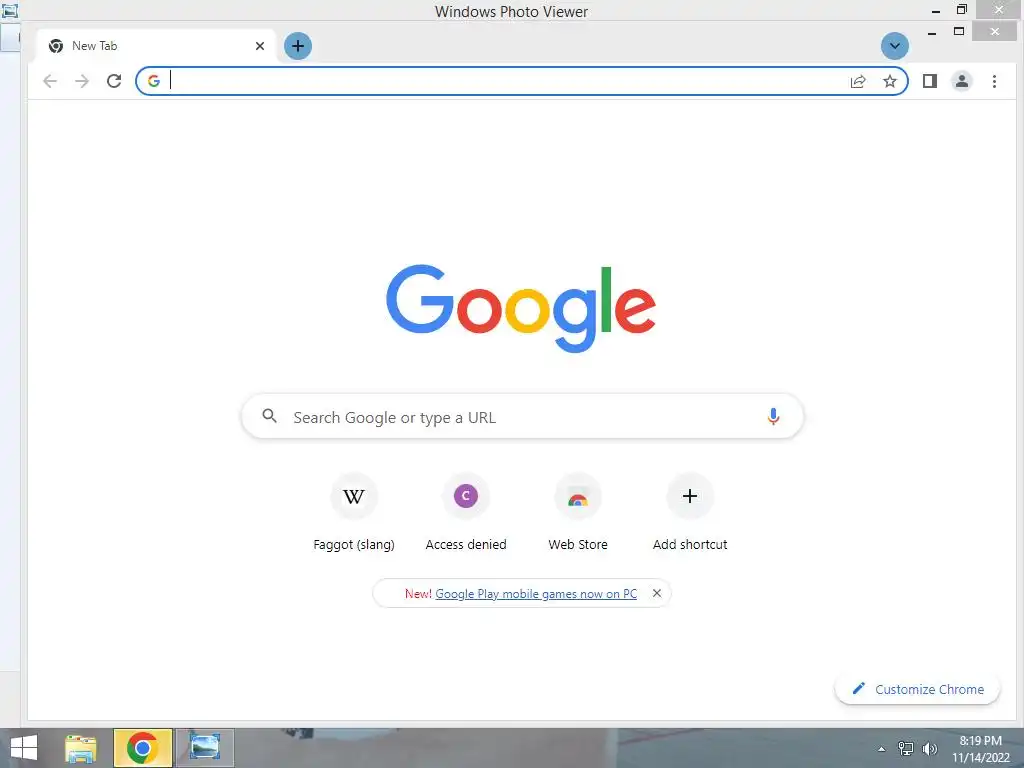Select the New Tab tab
1024x768 pixels.
point(157,46)
